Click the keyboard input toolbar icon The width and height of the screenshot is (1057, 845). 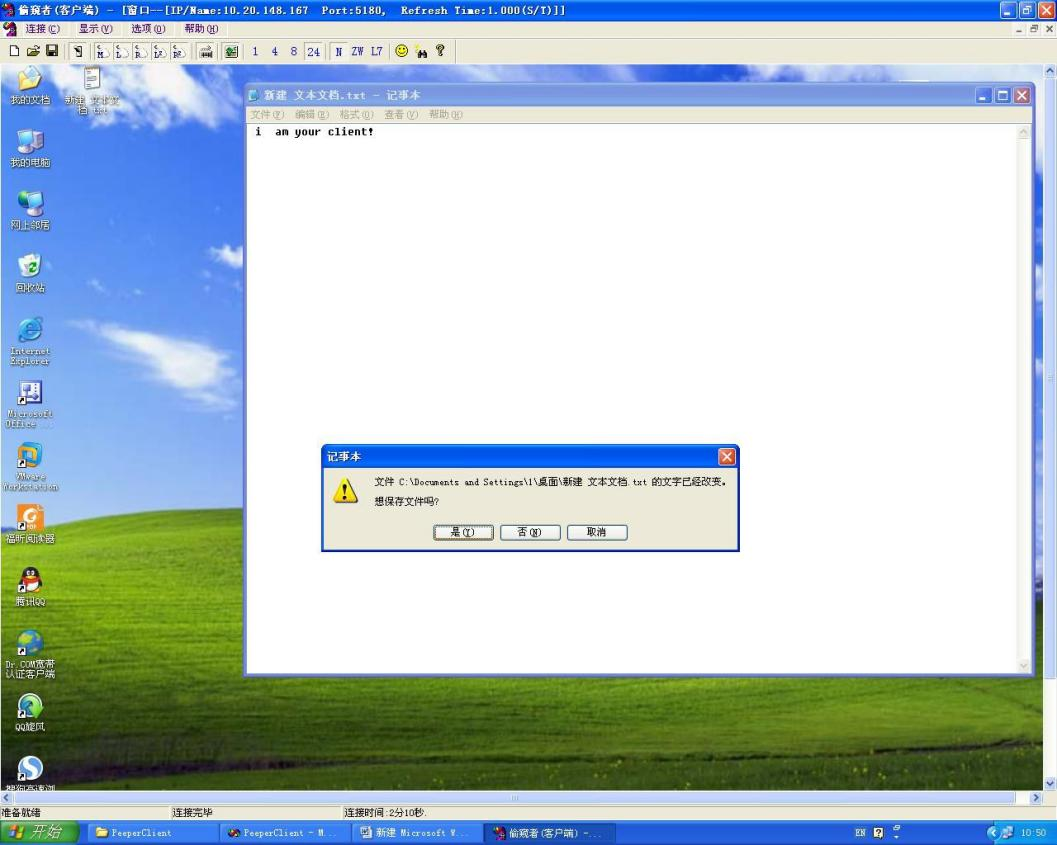[206, 51]
